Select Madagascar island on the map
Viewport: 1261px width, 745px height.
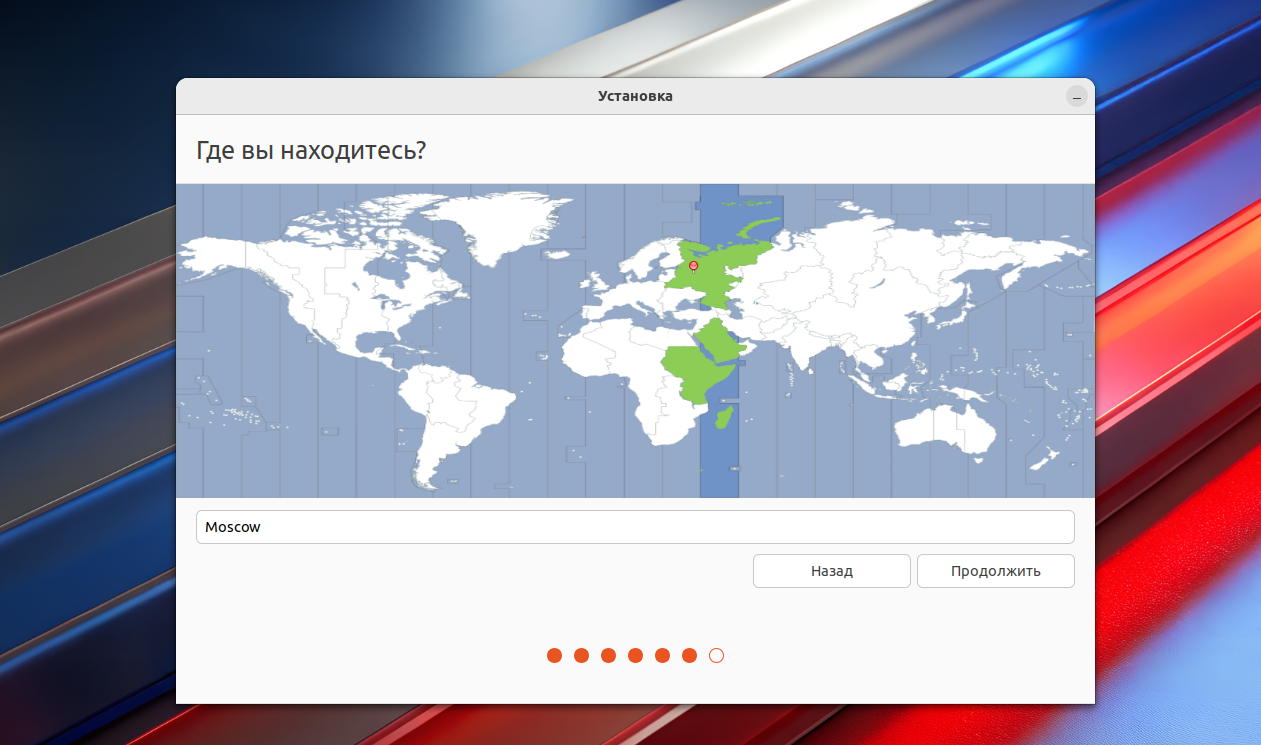pyautogui.click(x=728, y=414)
